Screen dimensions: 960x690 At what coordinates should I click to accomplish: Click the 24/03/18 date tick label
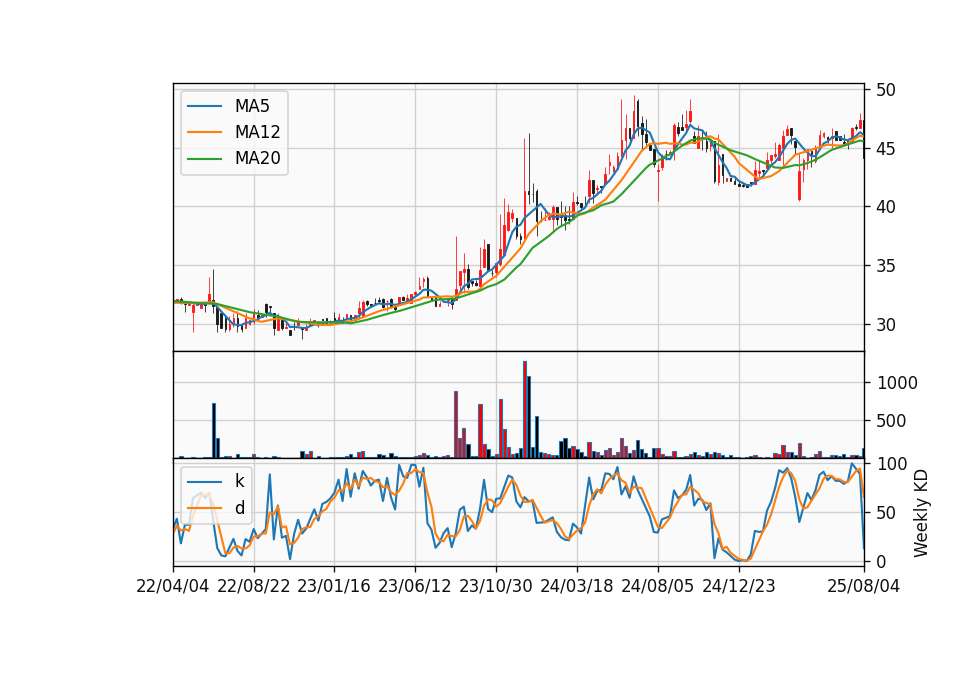(x=576, y=586)
